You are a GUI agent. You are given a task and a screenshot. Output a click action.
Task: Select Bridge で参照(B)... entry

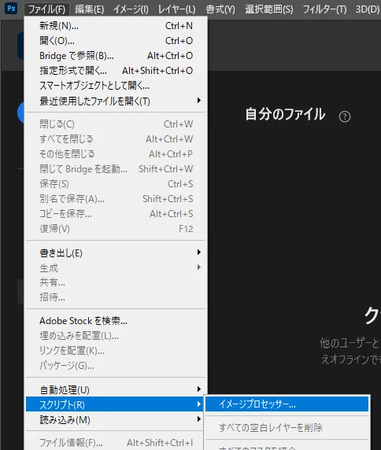tap(116, 56)
